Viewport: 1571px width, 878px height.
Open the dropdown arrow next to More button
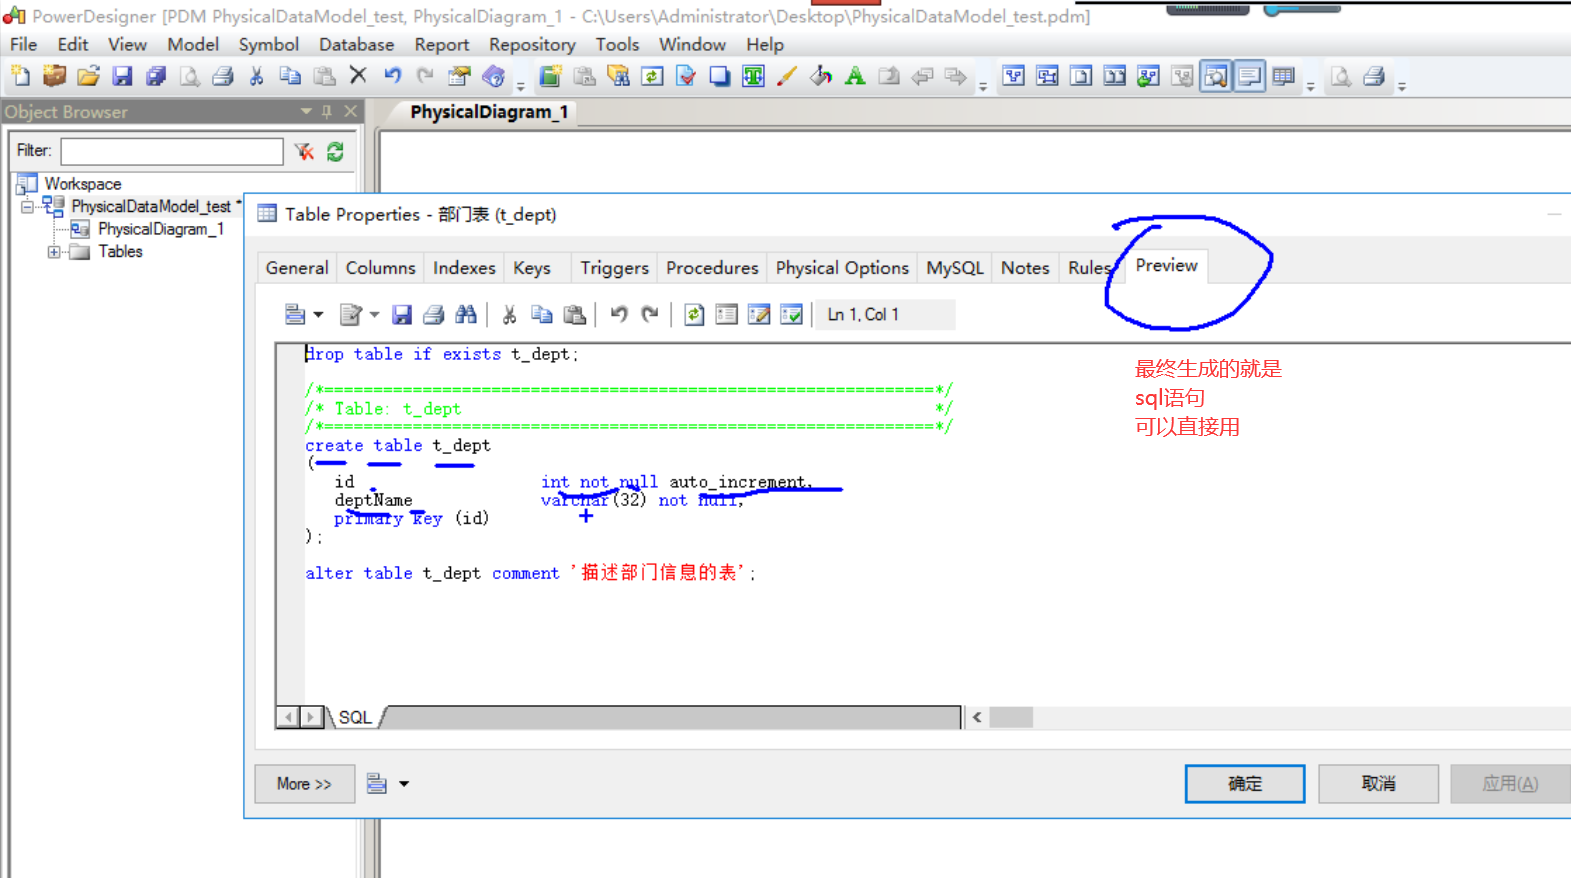(404, 784)
